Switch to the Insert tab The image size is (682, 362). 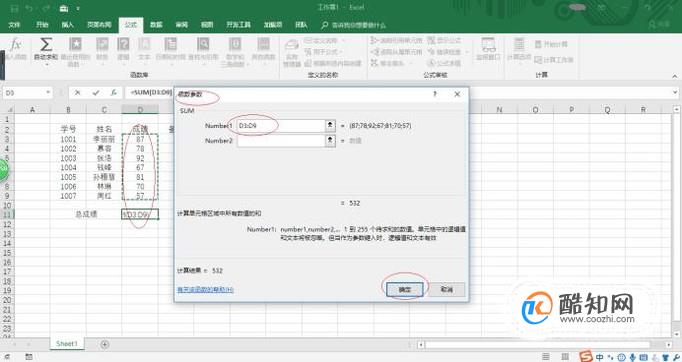(x=67, y=25)
